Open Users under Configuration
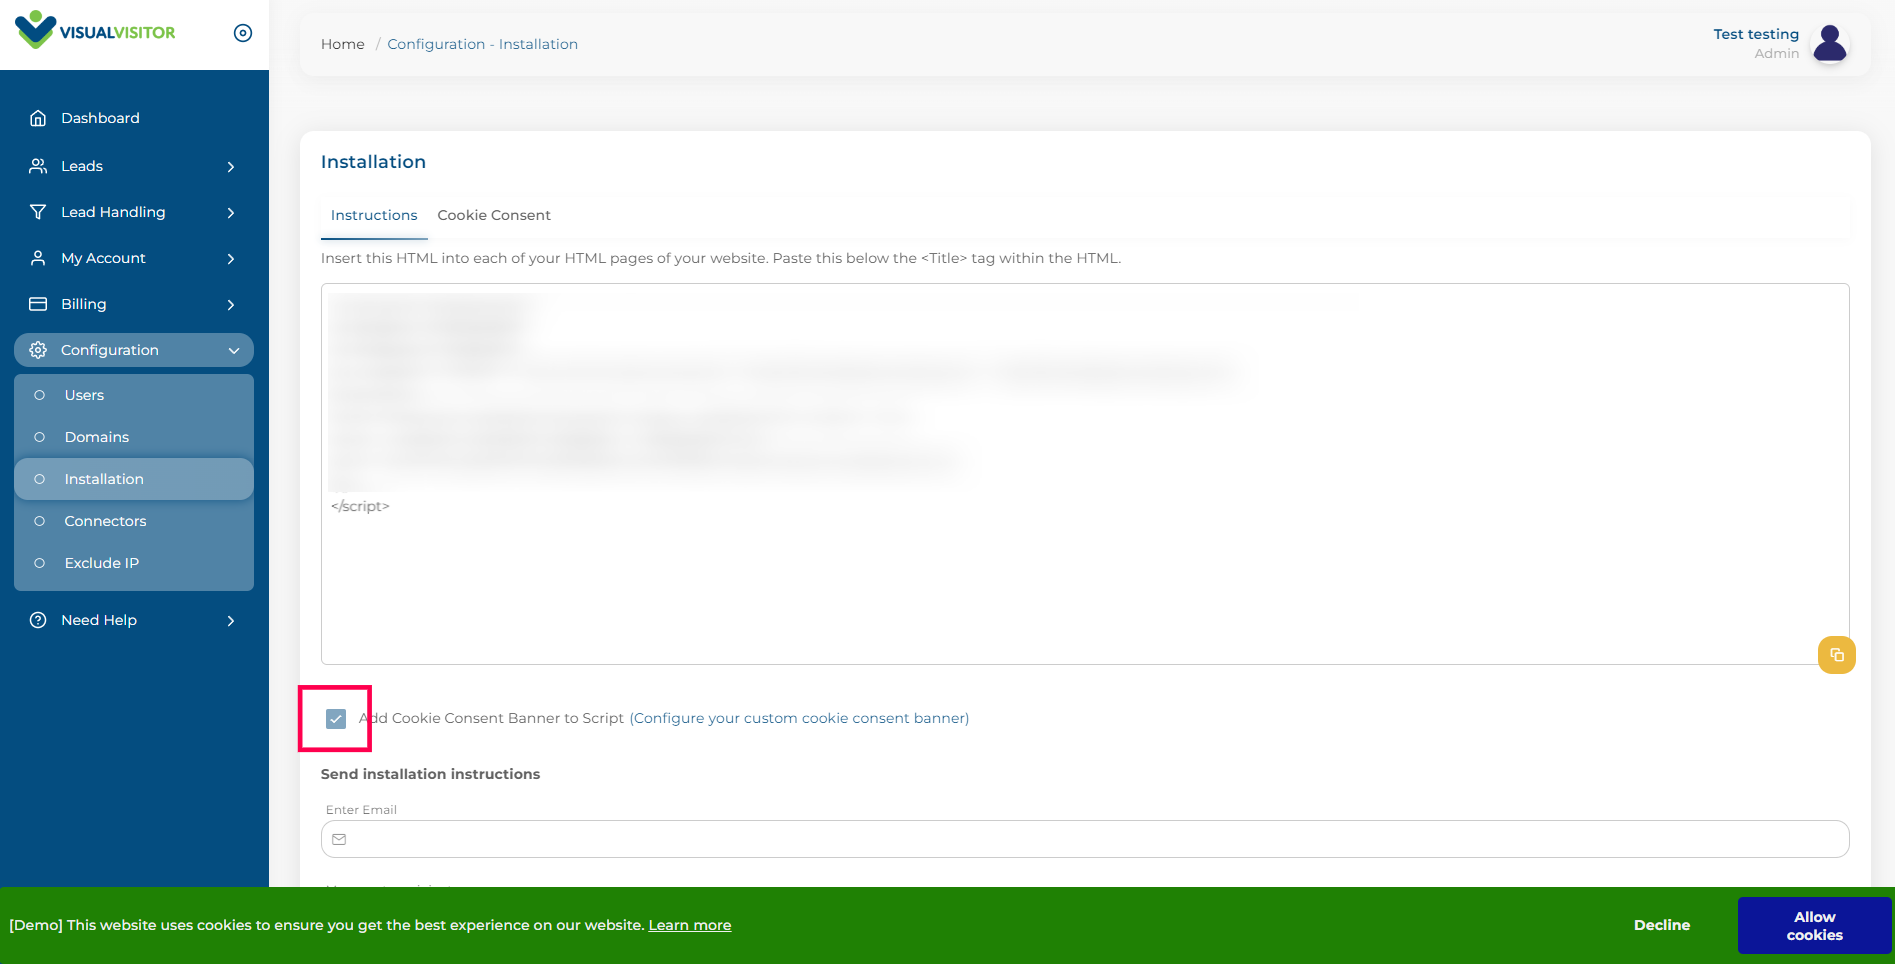 pyautogui.click(x=134, y=395)
